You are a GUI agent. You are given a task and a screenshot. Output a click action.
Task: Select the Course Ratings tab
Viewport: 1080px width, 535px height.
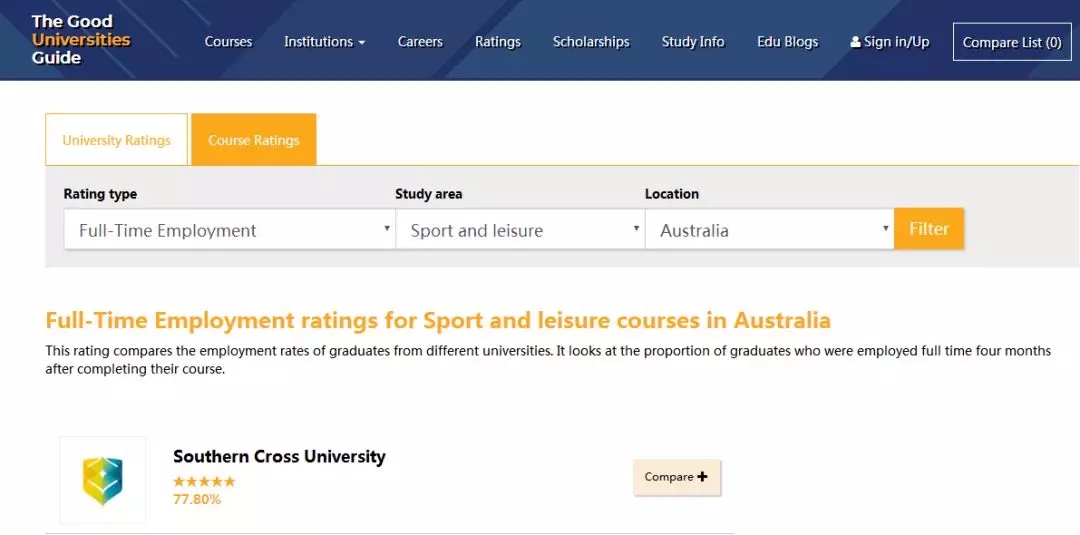coord(253,140)
